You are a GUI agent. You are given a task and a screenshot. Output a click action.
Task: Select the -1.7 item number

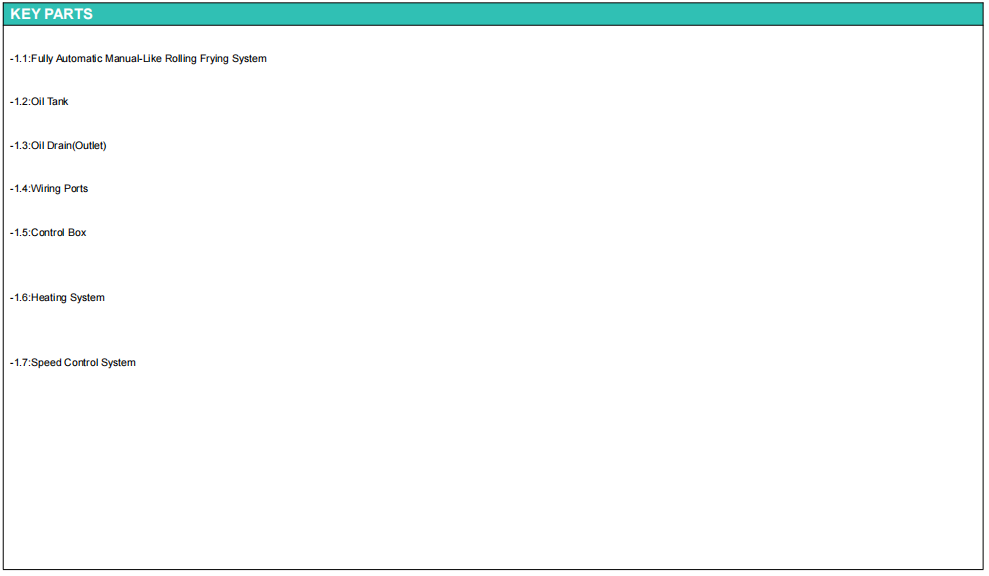coord(19,363)
